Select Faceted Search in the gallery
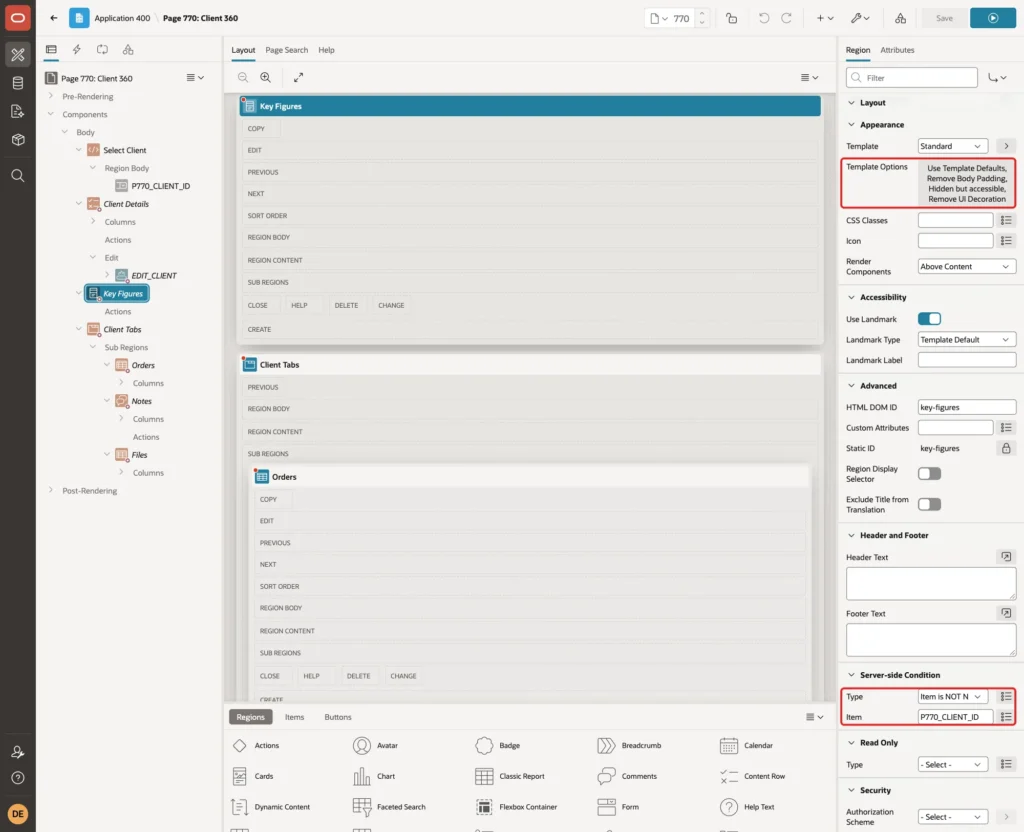The height and width of the screenshot is (832, 1024). (x=389, y=807)
